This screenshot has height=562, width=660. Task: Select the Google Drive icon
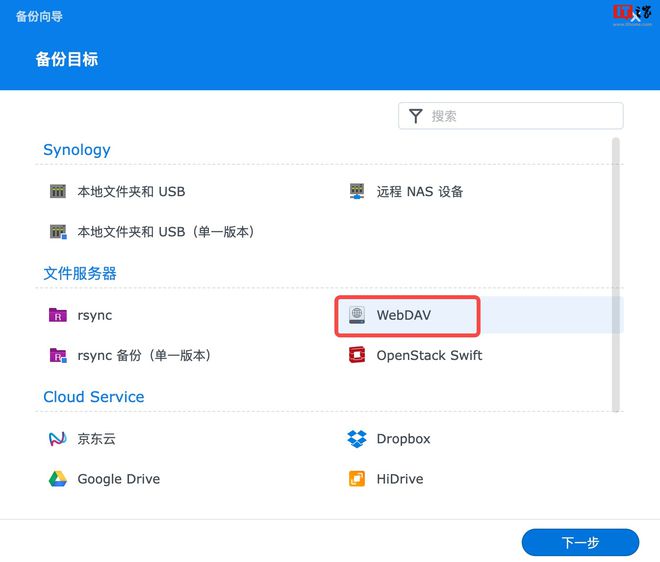tap(58, 479)
